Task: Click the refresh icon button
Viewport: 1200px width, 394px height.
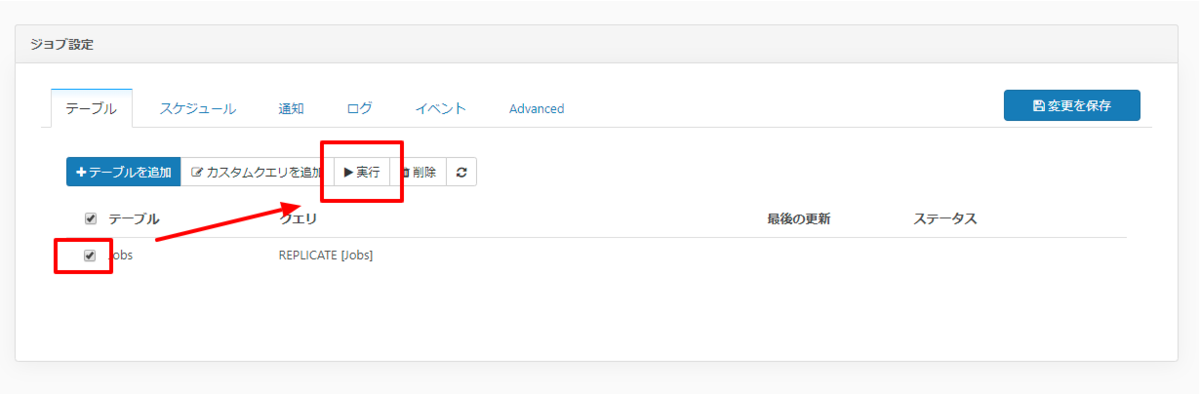Action: click(x=461, y=172)
